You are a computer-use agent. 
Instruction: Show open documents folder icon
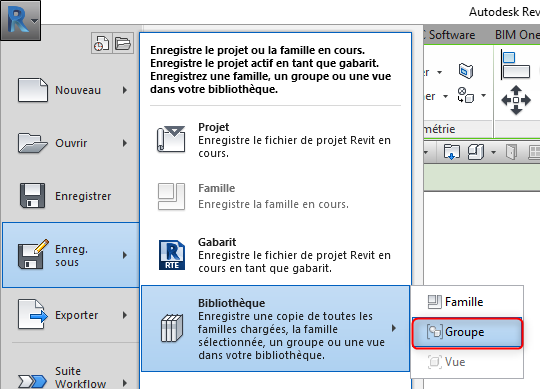pos(123,43)
